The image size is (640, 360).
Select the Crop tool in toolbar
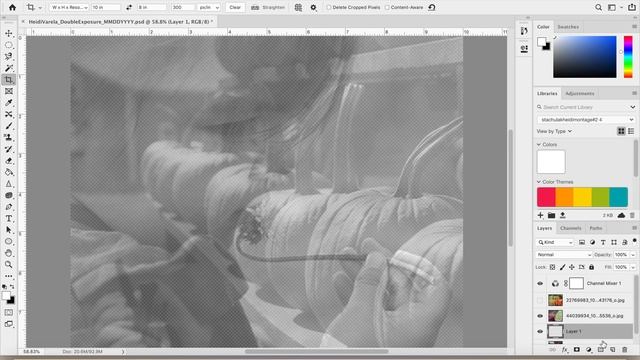pyautogui.click(x=9, y=80)
